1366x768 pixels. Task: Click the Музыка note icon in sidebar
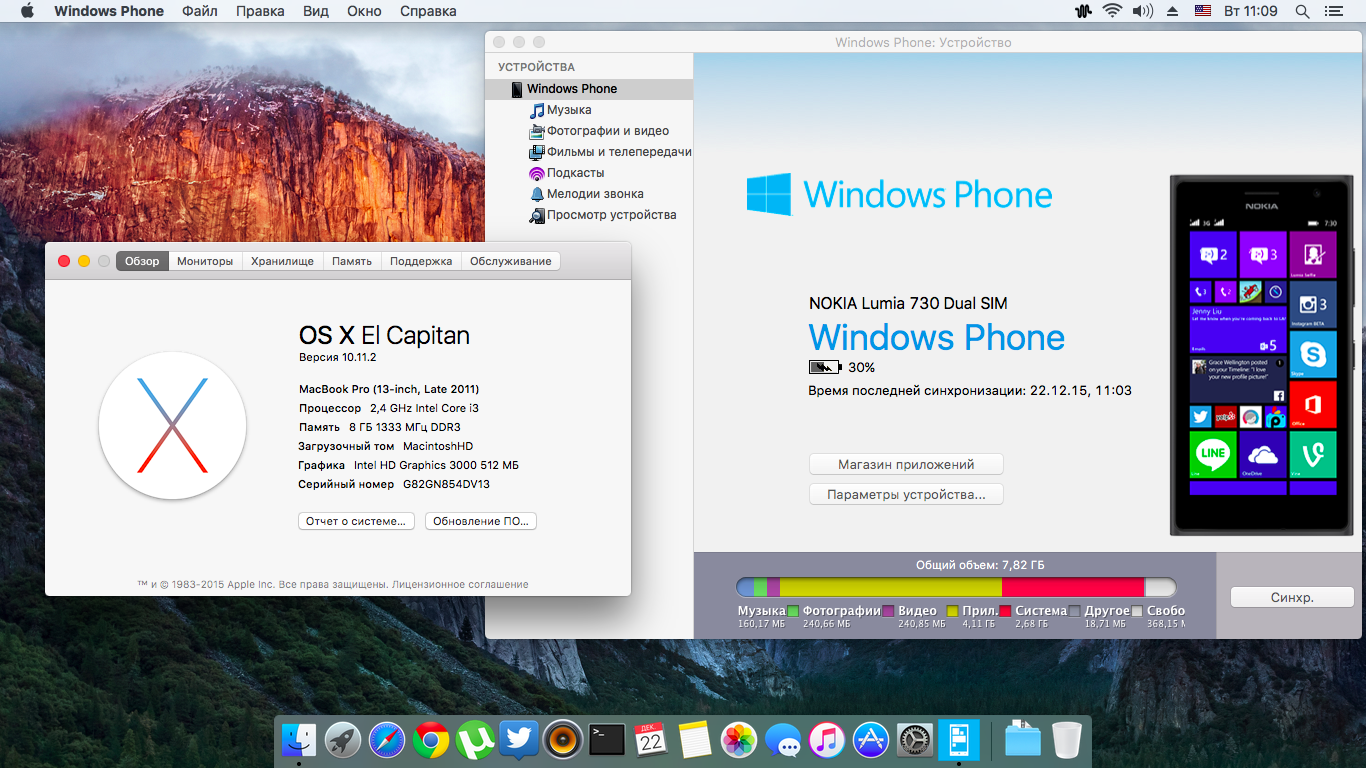point(537,110)
